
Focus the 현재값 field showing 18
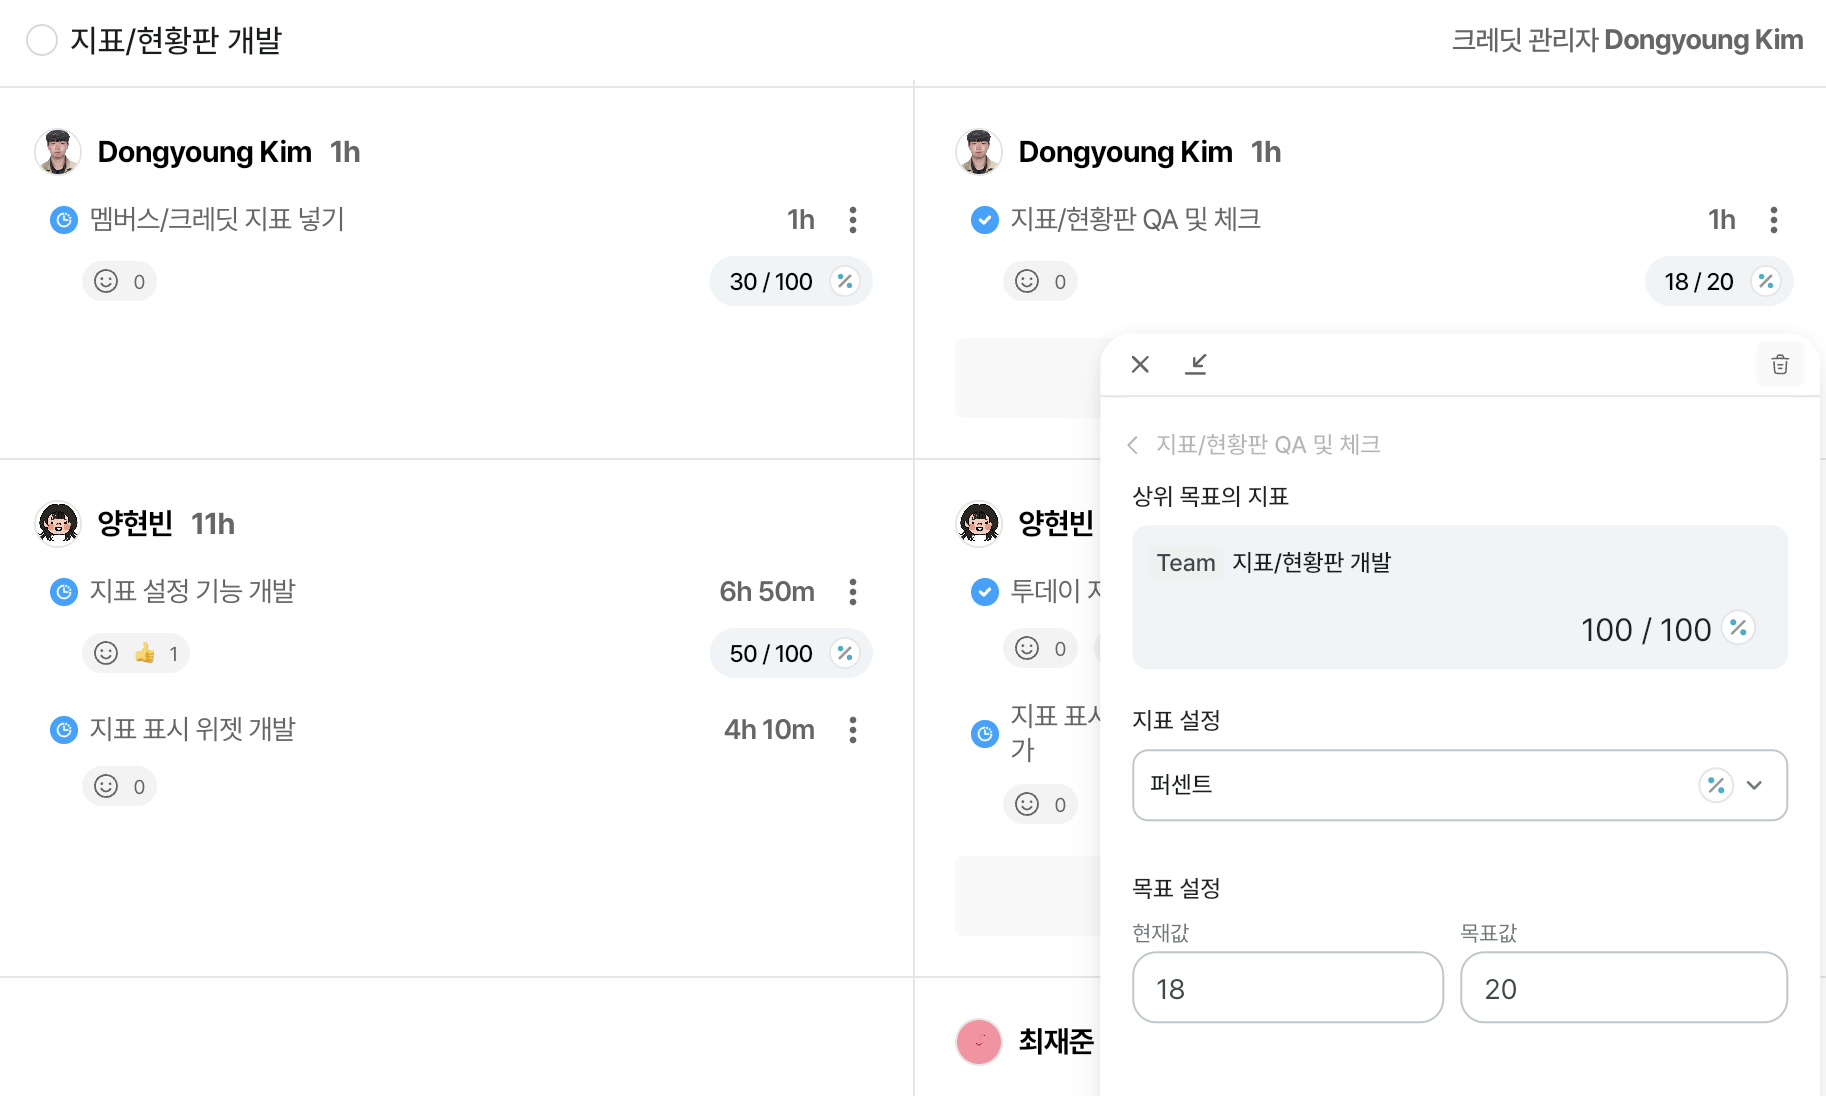click(1288, 987)
